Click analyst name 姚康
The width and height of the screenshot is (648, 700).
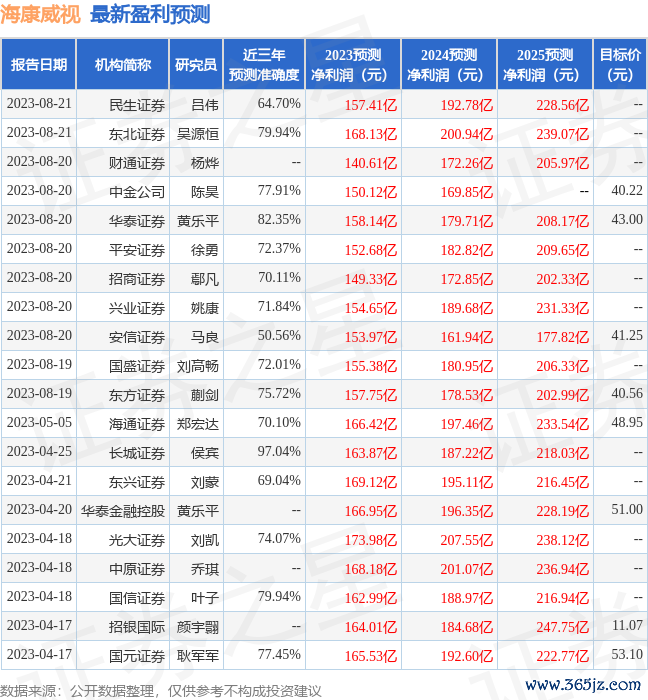click(x=205, y=308)
